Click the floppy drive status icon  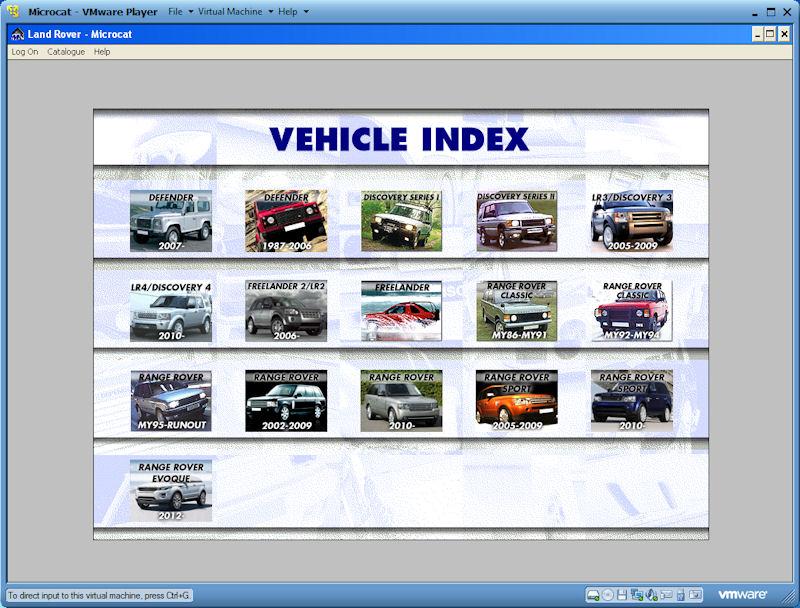tap(622, 595)
